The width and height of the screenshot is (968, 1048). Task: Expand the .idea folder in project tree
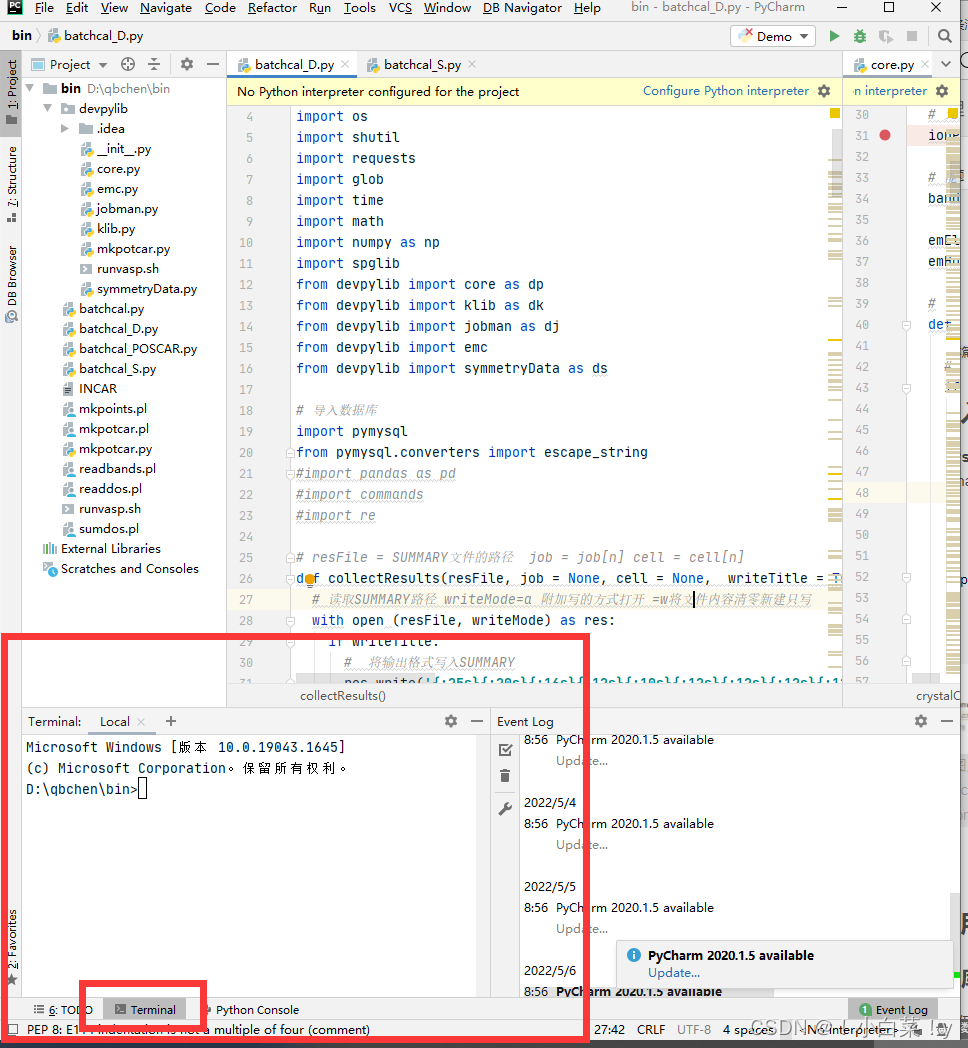[65, 128]
